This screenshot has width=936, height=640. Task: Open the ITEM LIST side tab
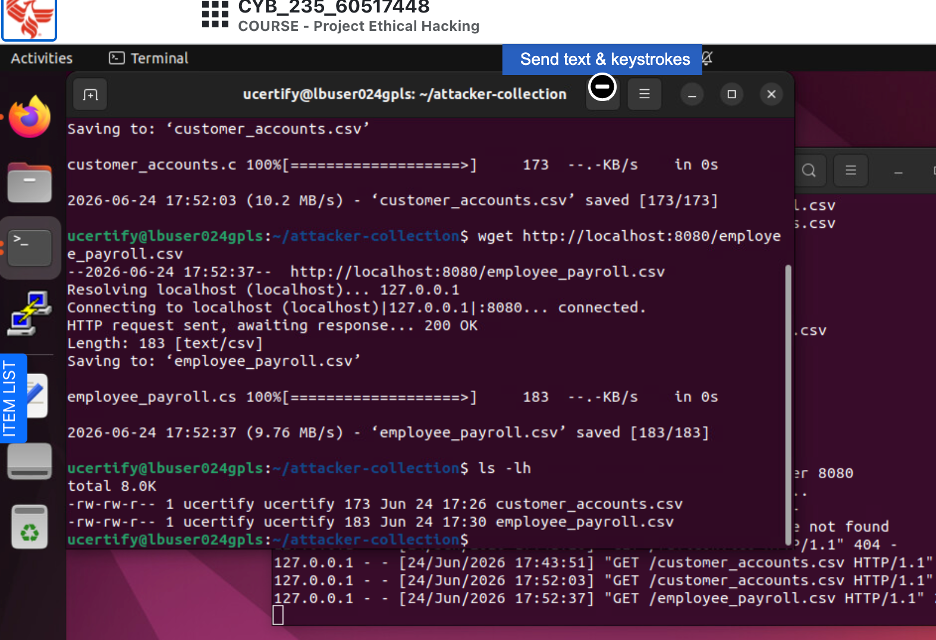(13, 398)
